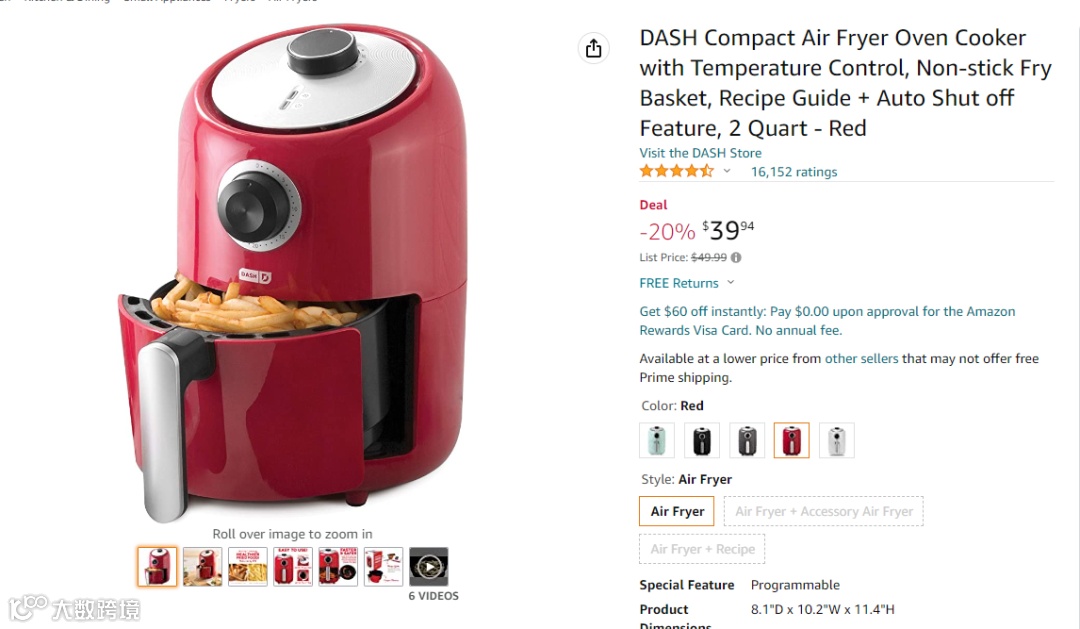Image resolution: width=1080 pixels, height=629 pixels.
Task: Click the star rating icons
Action: 676,171
